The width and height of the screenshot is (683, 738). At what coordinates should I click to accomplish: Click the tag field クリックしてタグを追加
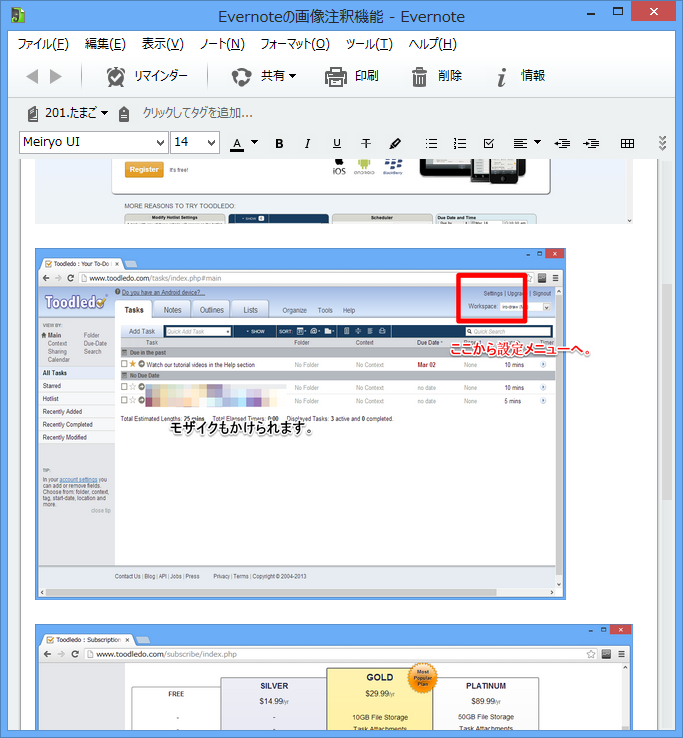pyautogui.click(x=198, y=113)
